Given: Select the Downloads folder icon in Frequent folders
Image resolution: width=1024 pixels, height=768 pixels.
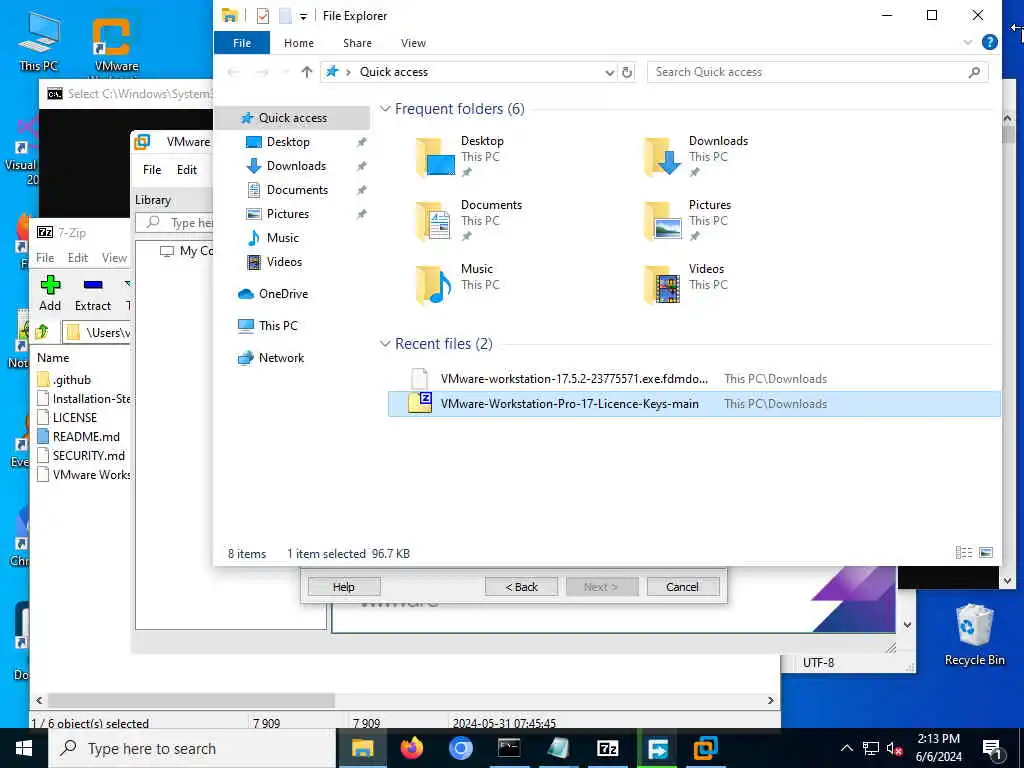Looking at the screenshot, I should pyautogui.click(x=663, y=157).
